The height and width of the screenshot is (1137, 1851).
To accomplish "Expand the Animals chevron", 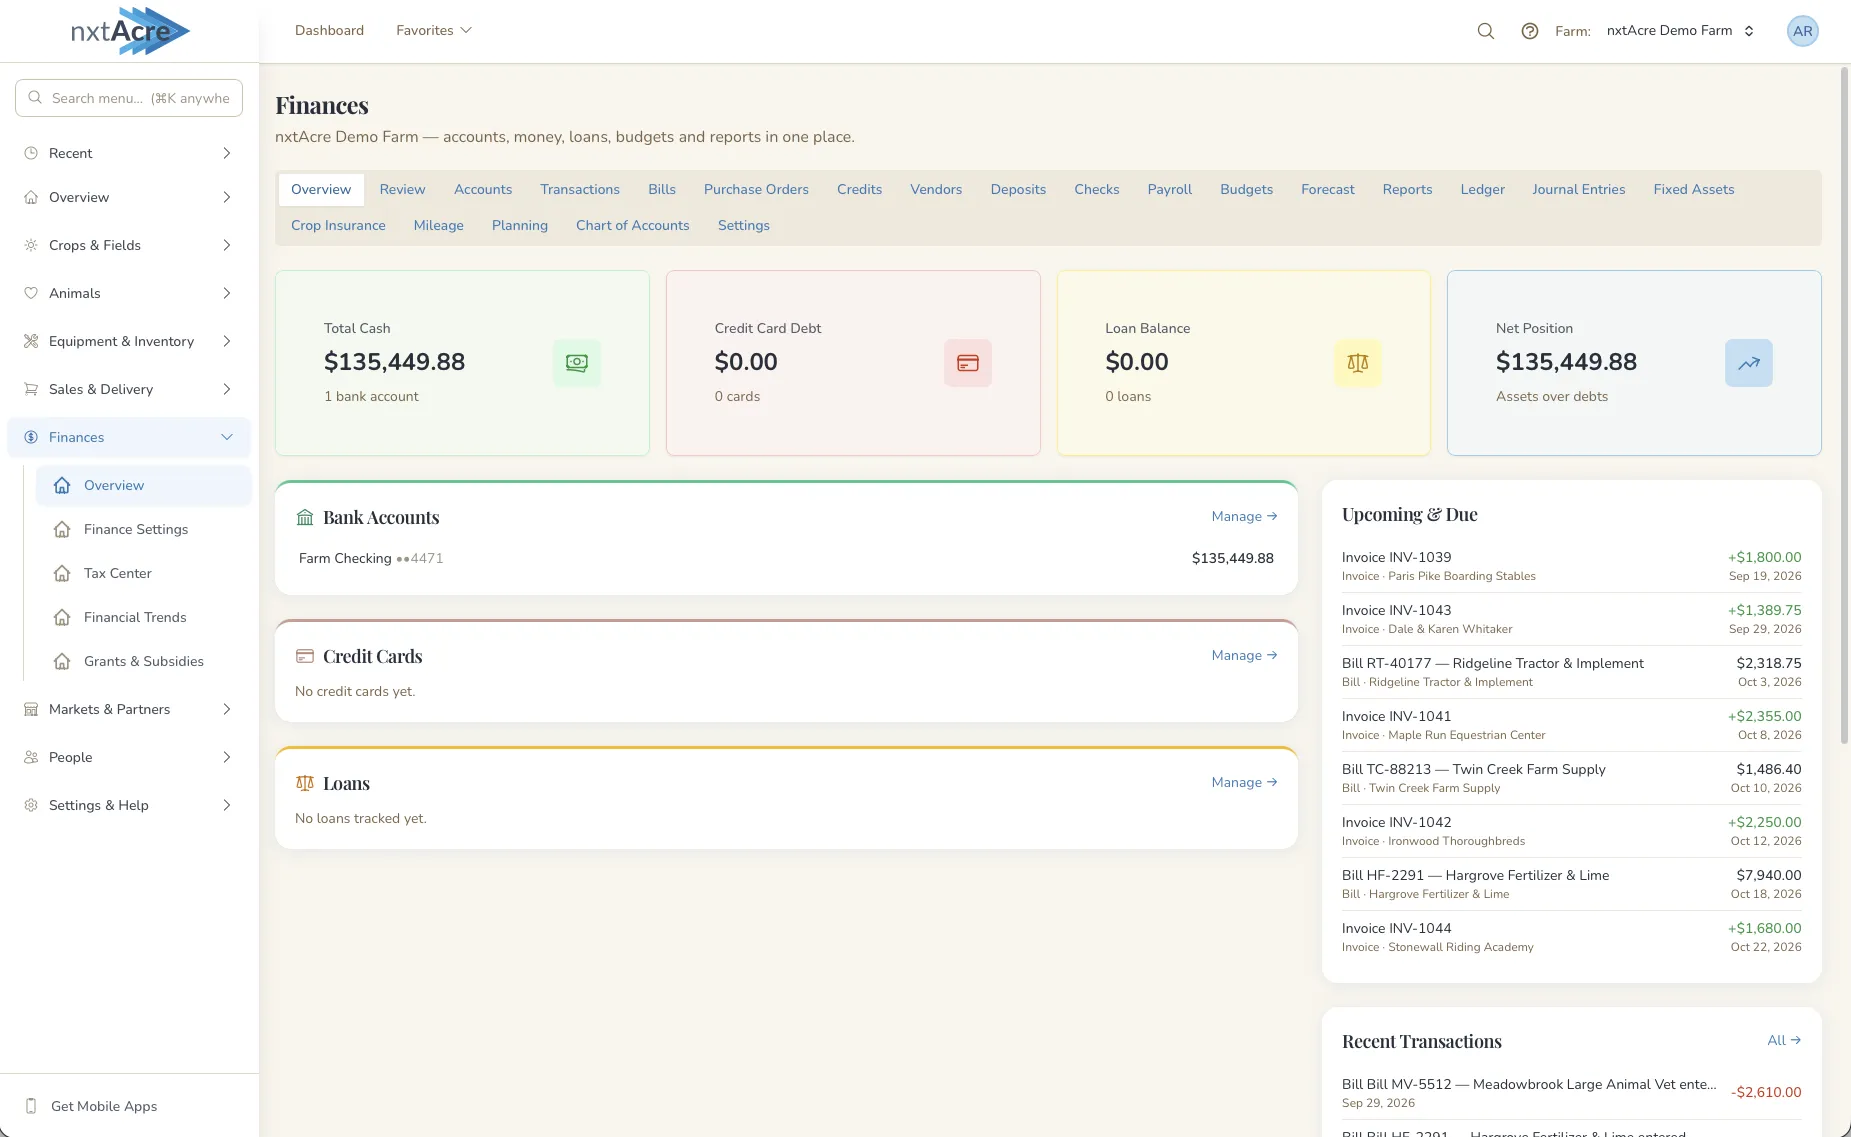I will click(227, 293).
